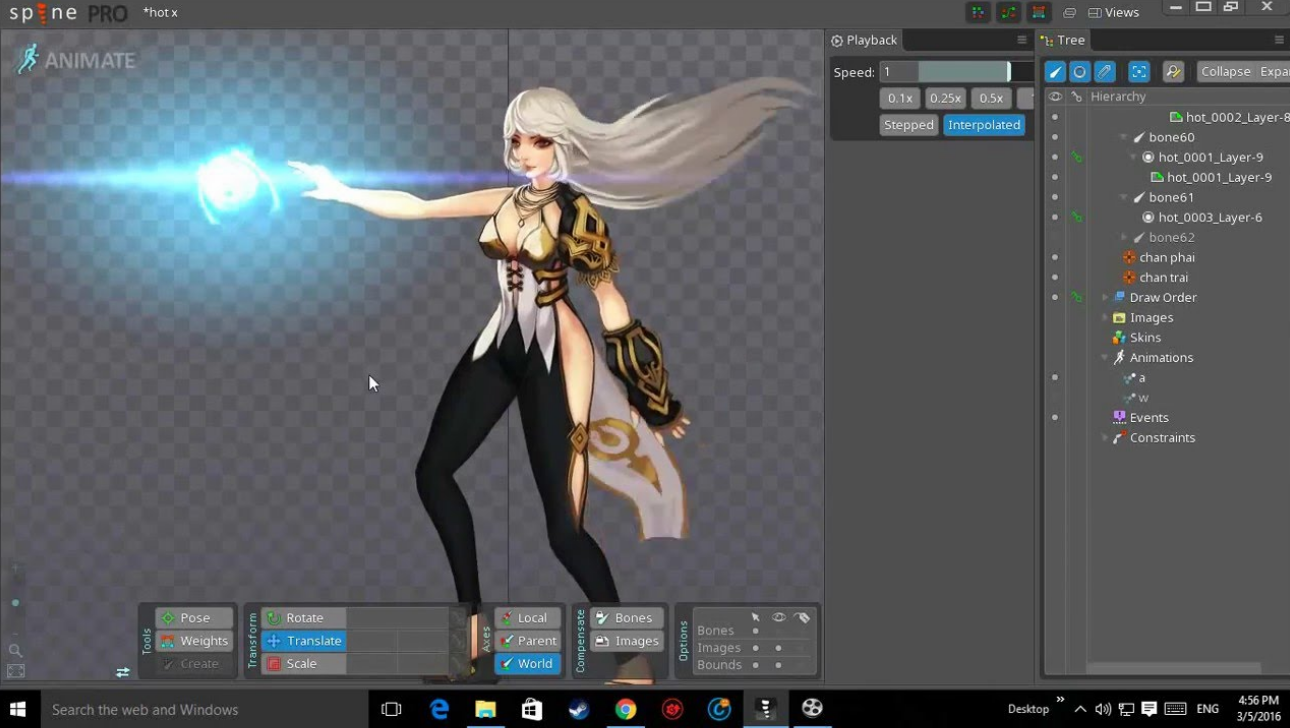Set playback speed to 0.5x
Viewport: 1290px width, 728px height.
pos(991,98)
